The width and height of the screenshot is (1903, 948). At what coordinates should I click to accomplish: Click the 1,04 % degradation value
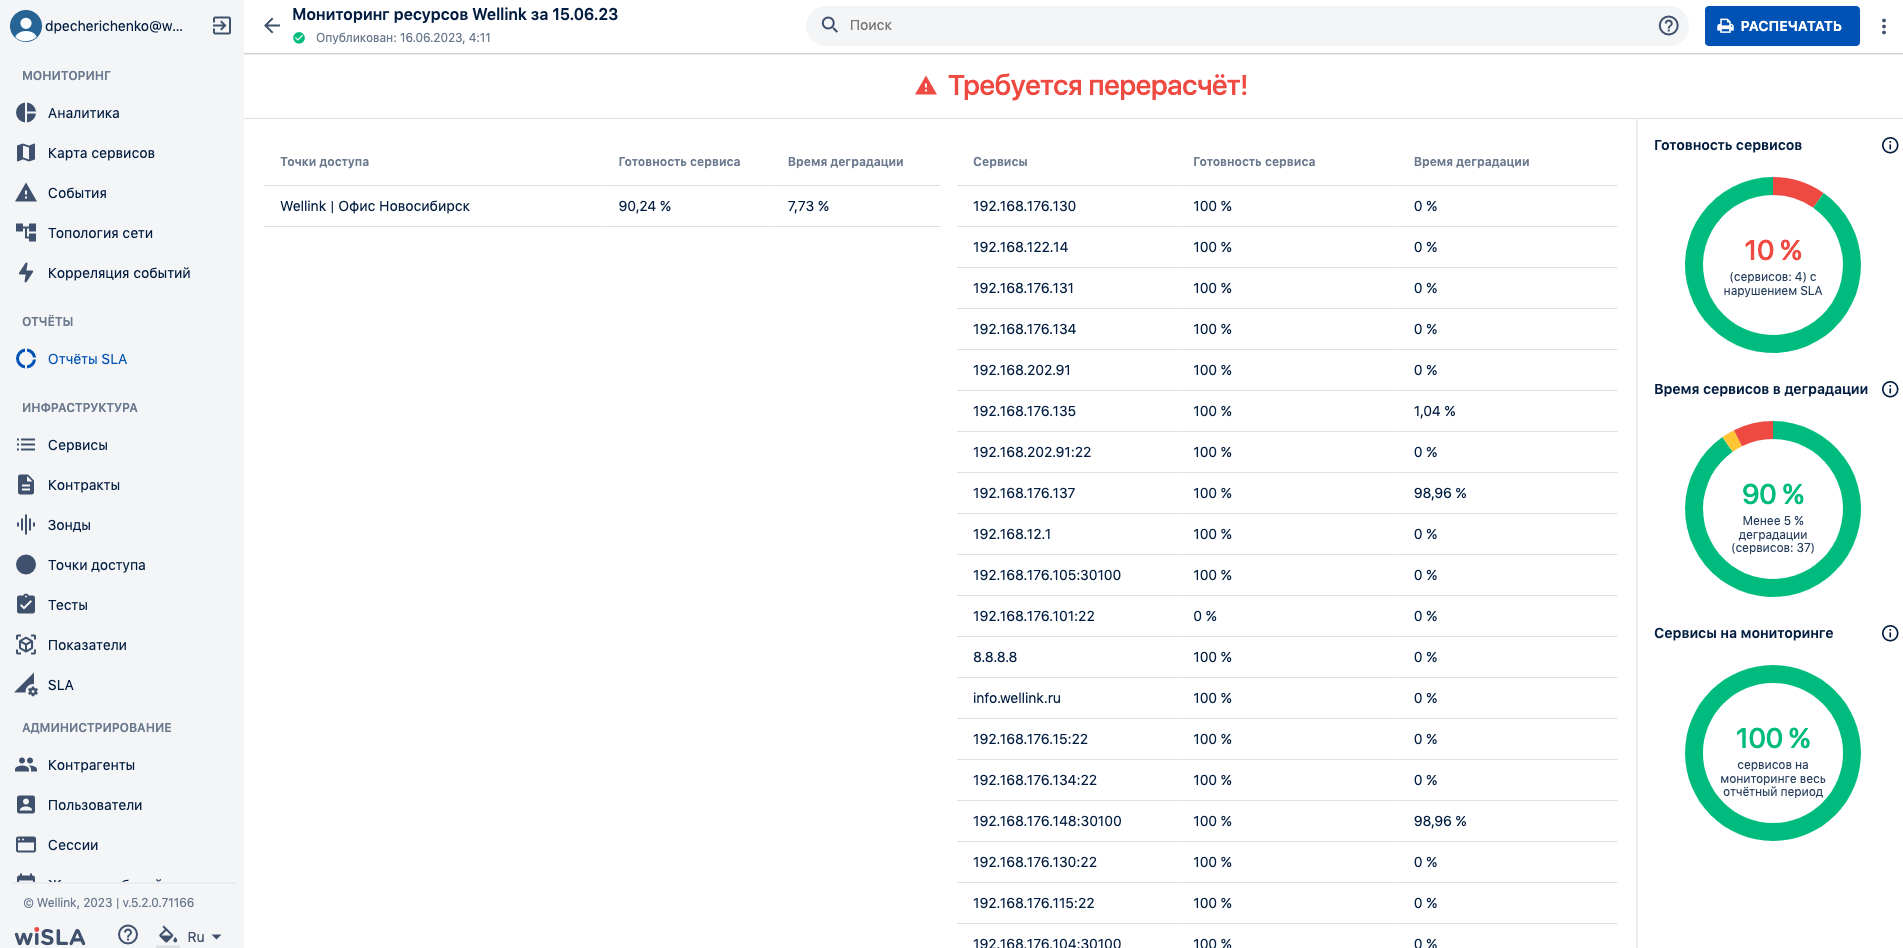click(x=1435, y=411)
